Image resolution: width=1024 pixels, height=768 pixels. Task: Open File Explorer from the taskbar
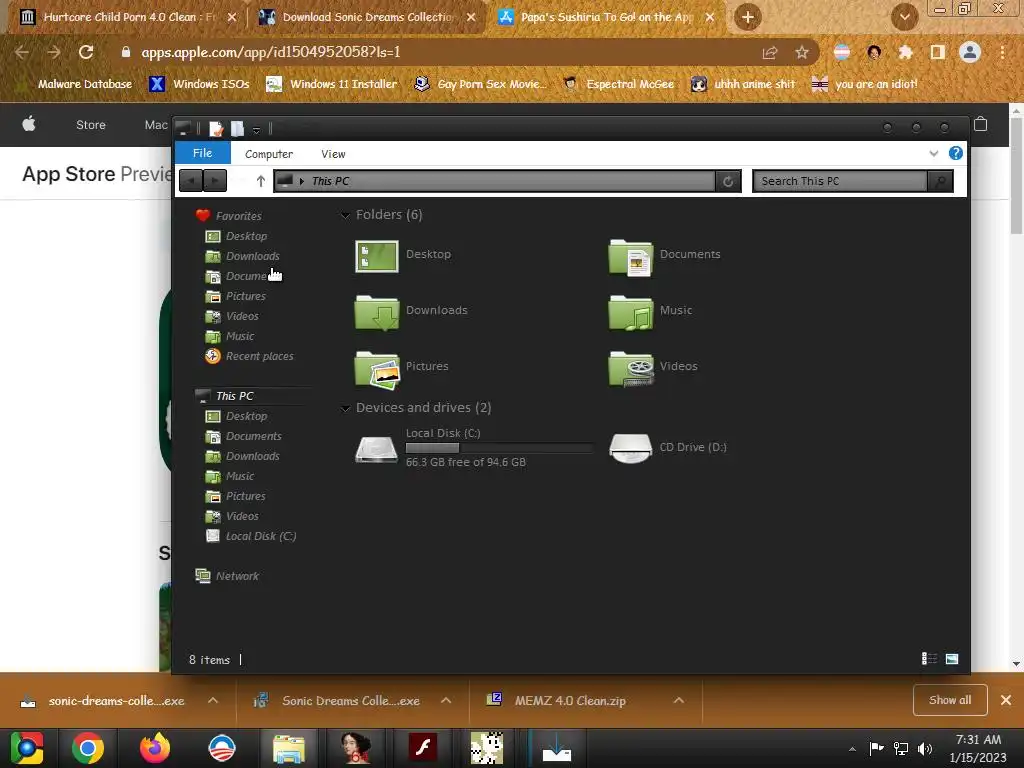[x=289, y=748]
